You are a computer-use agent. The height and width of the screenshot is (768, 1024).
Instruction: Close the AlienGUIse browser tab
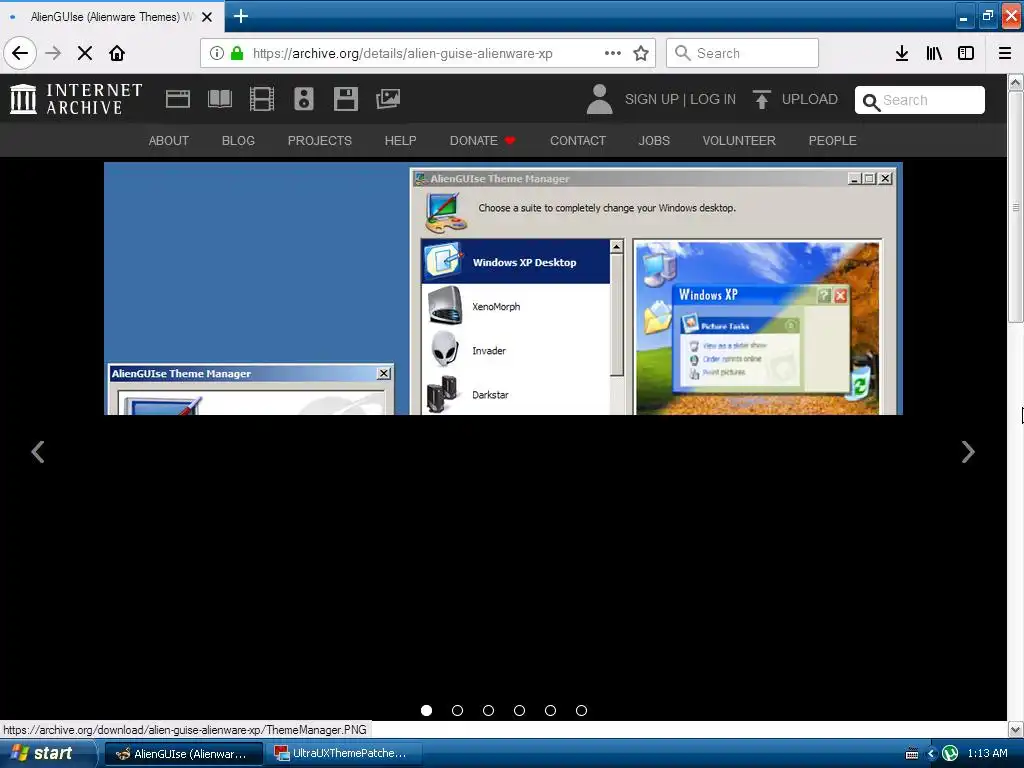tap(207, 17)
